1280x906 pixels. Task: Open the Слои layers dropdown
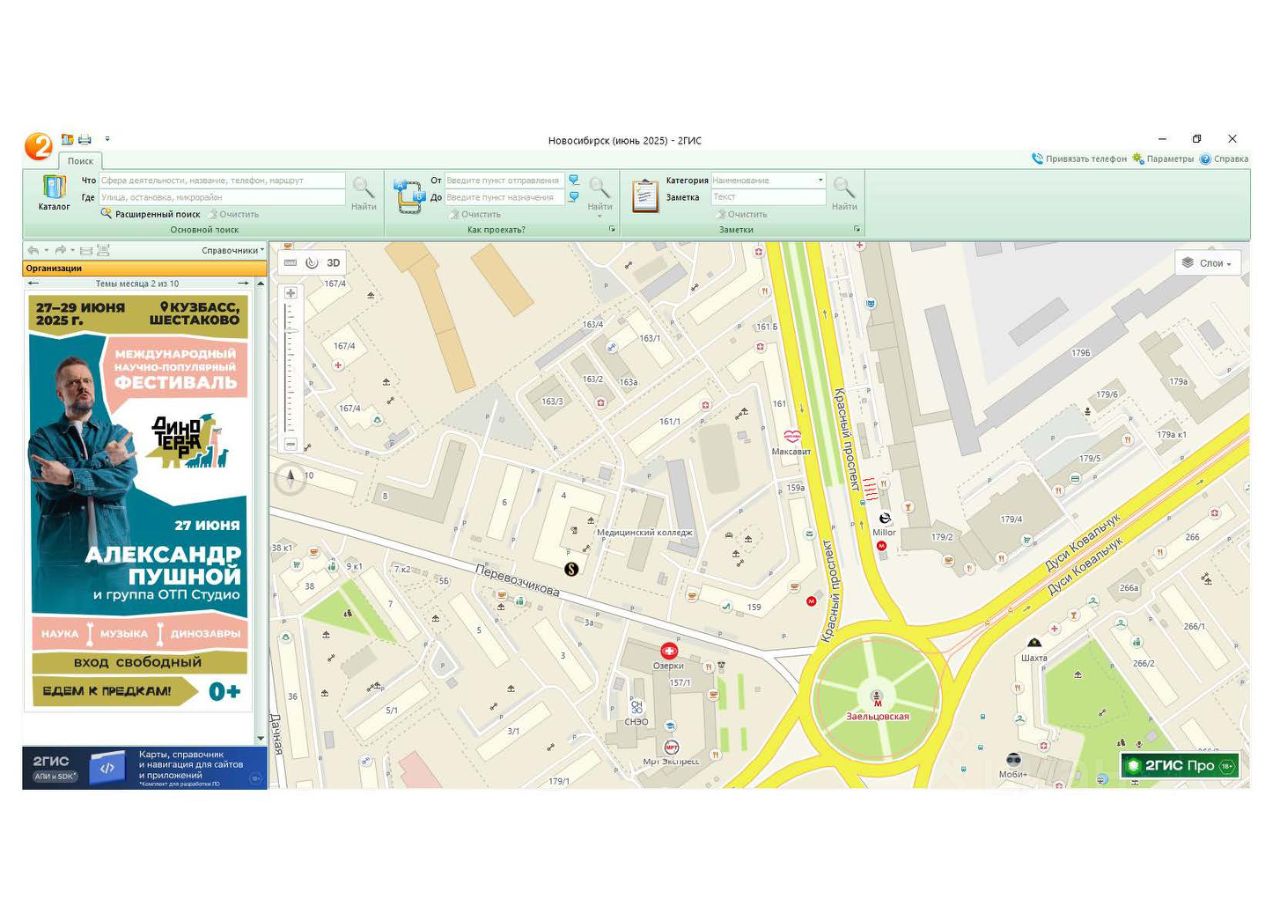click(x=1208, y=263)
